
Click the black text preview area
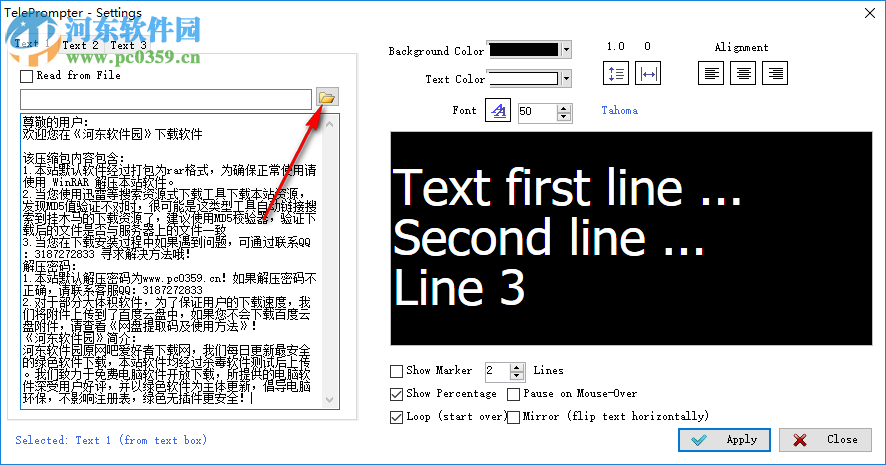tap(631, 238)
